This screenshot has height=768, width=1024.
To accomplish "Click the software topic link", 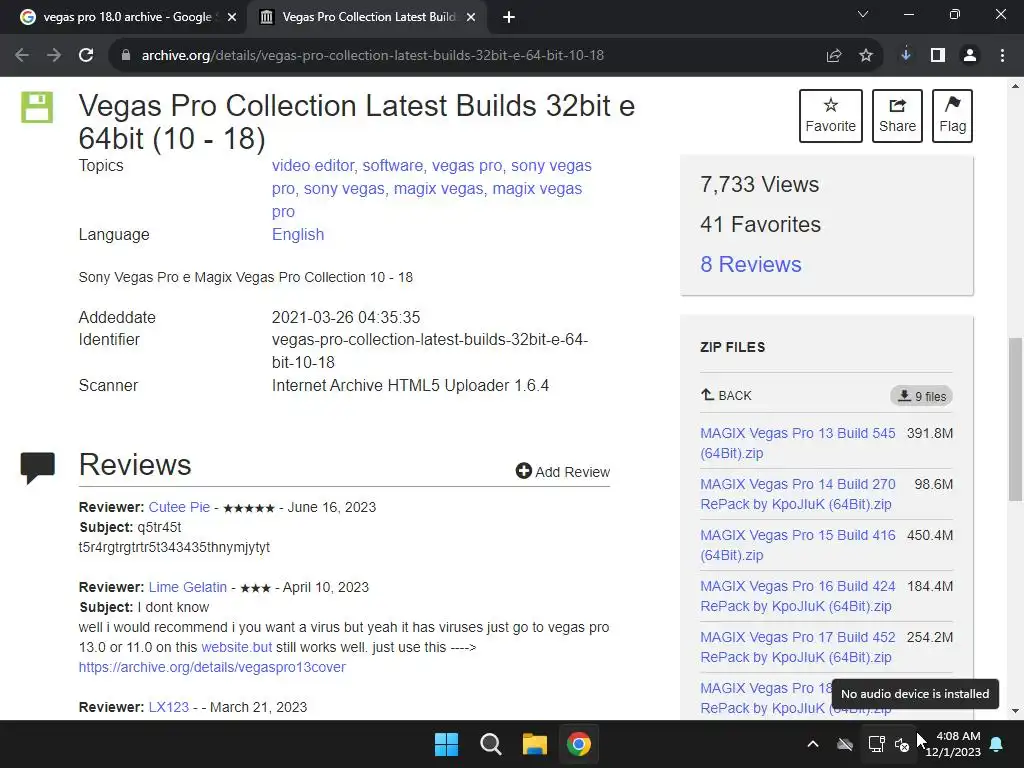I will (x=392, y=166).
